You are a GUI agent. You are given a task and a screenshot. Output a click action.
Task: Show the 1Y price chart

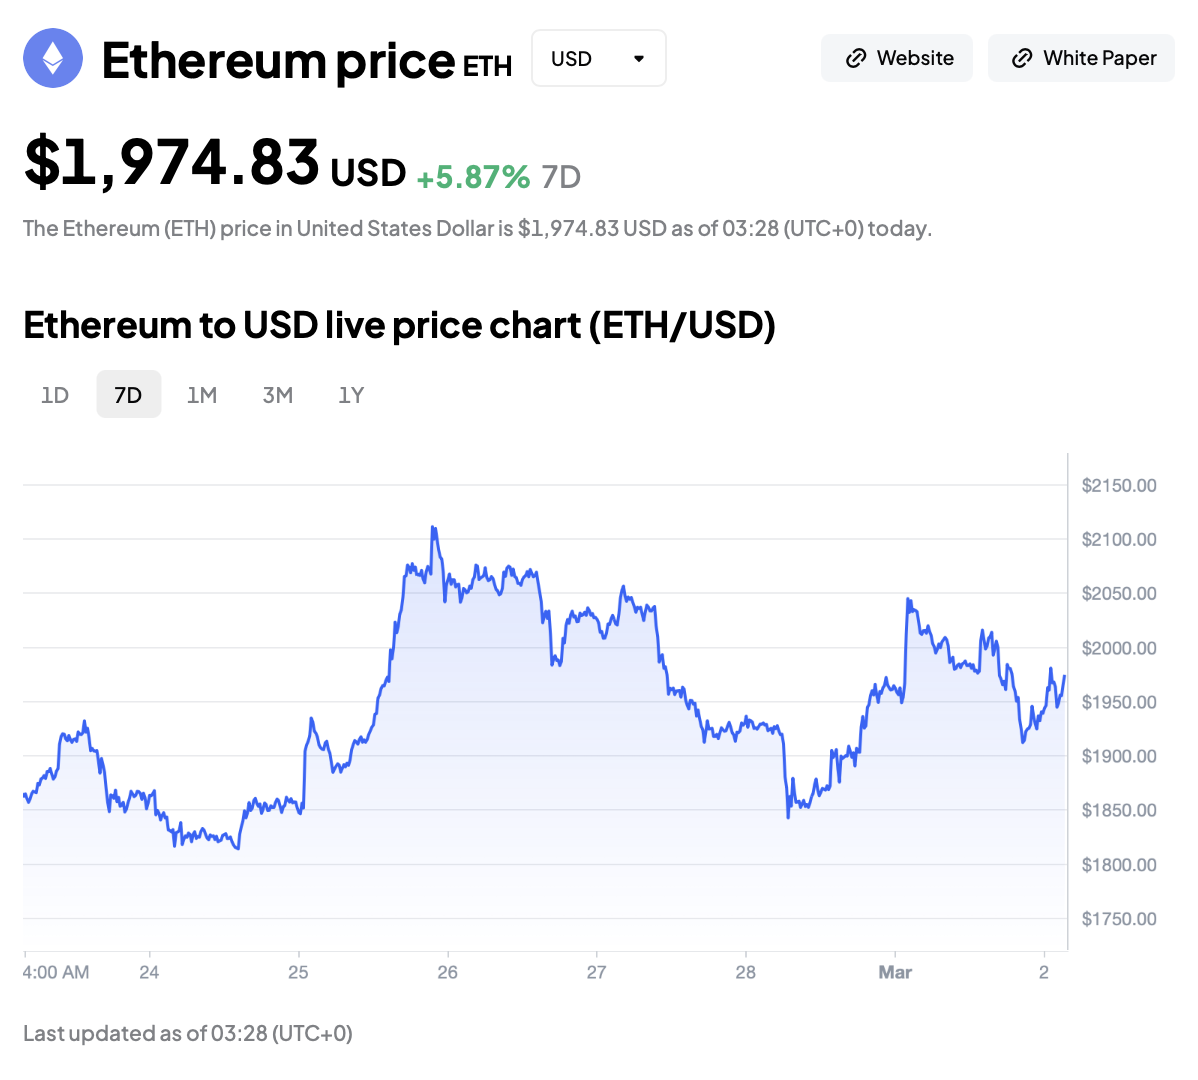tap(351, 395)
